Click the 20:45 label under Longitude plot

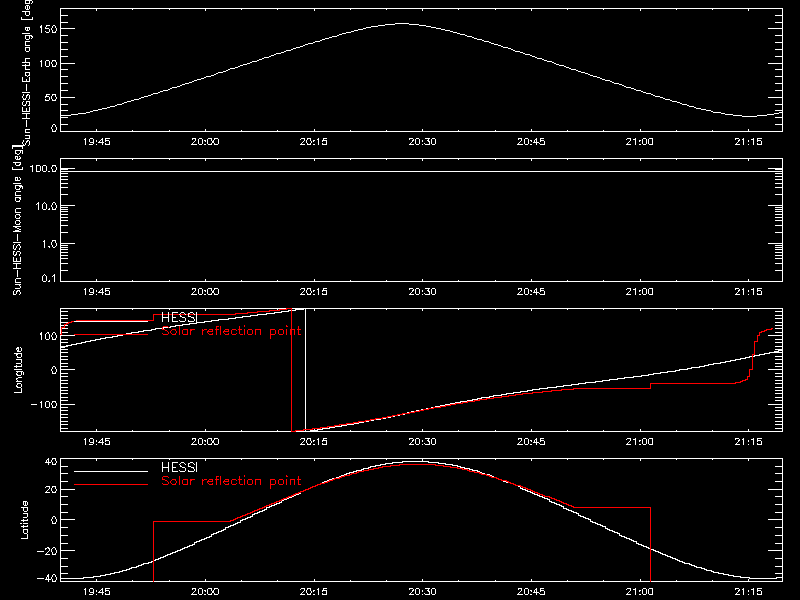pos(531,442)
